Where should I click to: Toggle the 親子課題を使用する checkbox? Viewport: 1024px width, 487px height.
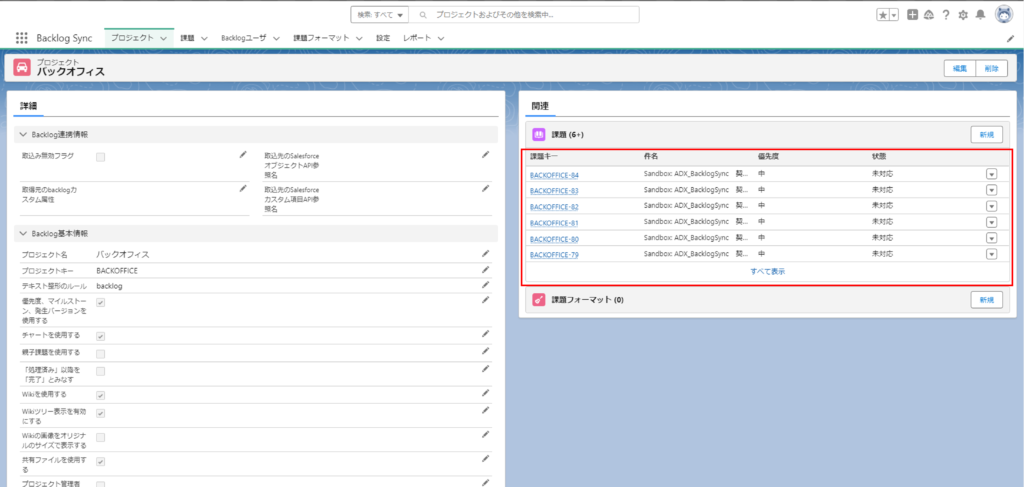pos(101,353)
